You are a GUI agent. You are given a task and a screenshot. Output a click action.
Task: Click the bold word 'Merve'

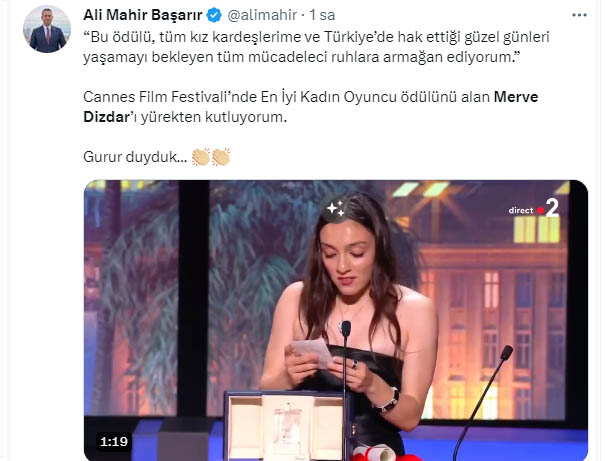point(516,97)
